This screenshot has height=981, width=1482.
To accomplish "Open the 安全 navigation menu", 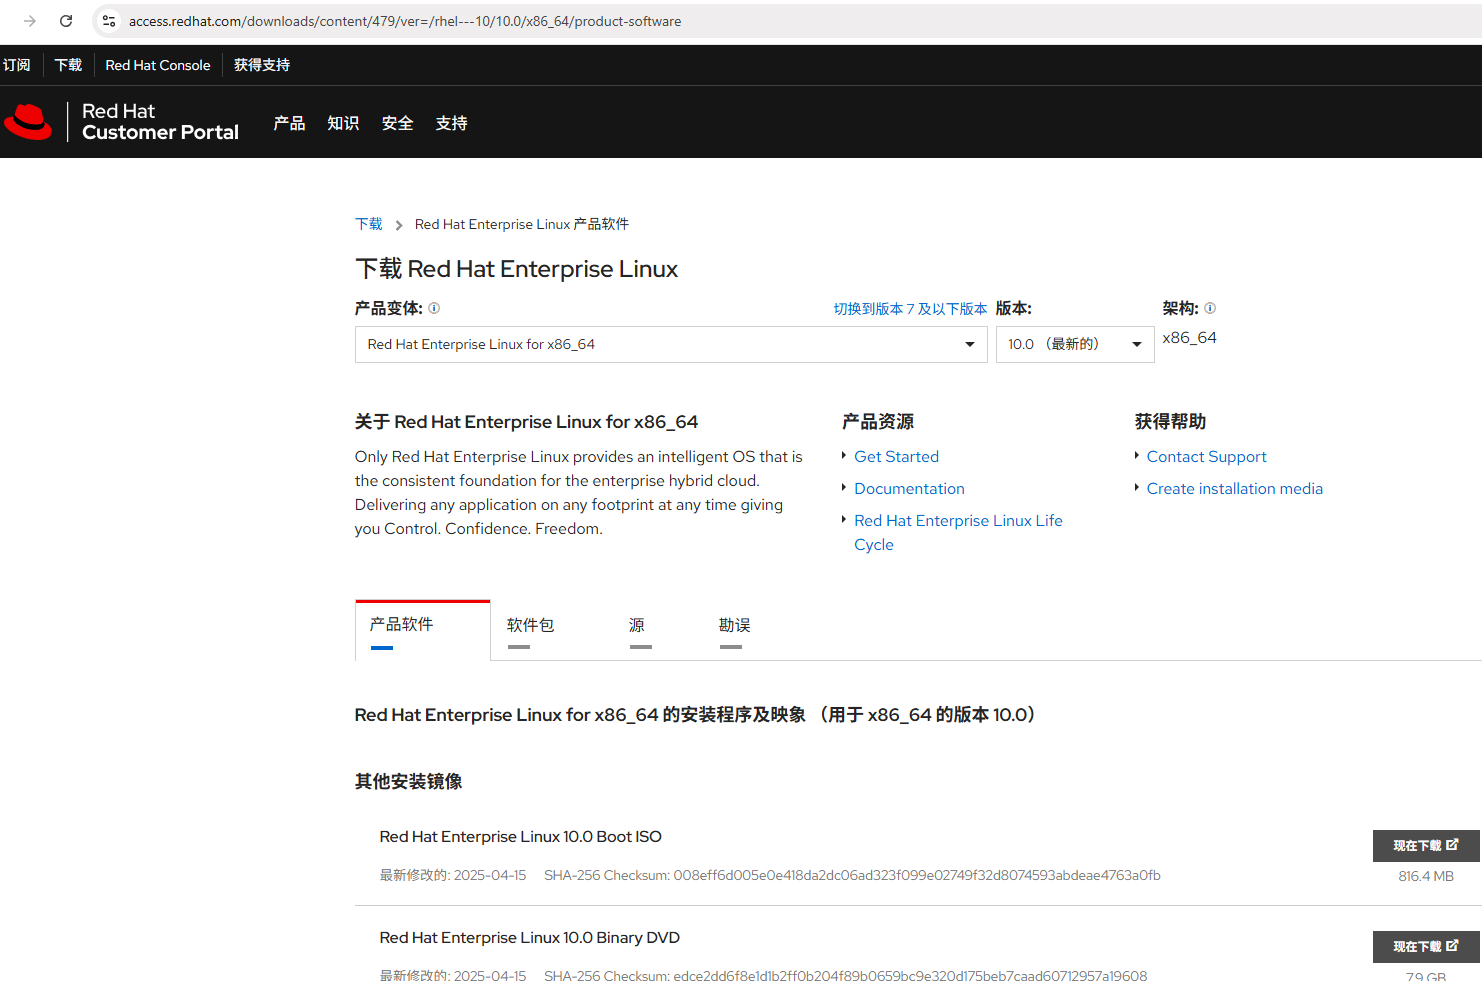I will pos(397,123).
